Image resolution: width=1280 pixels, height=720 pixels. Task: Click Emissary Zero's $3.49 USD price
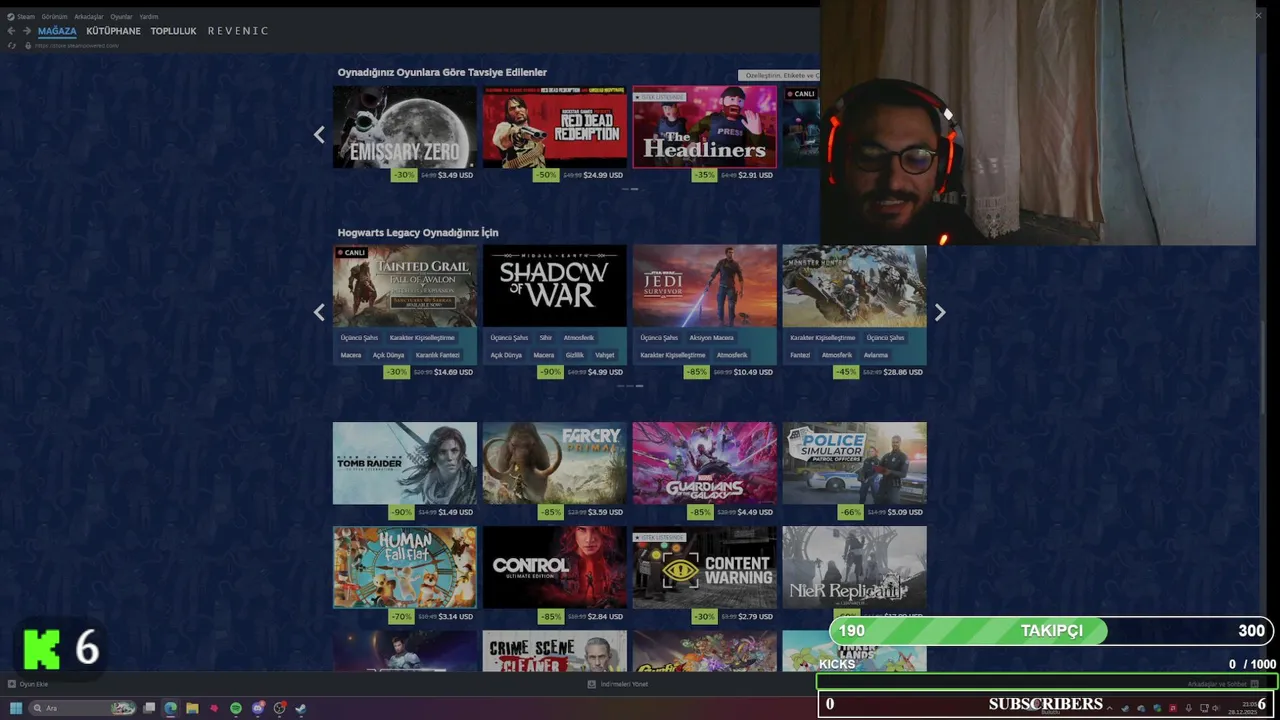tap(455, 175)
